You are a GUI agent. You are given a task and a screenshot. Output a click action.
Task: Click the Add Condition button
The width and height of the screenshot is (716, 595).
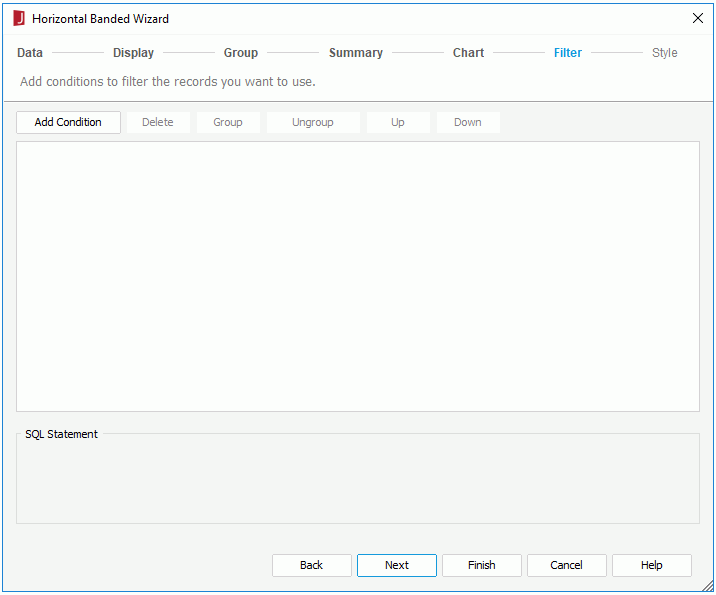68,122
